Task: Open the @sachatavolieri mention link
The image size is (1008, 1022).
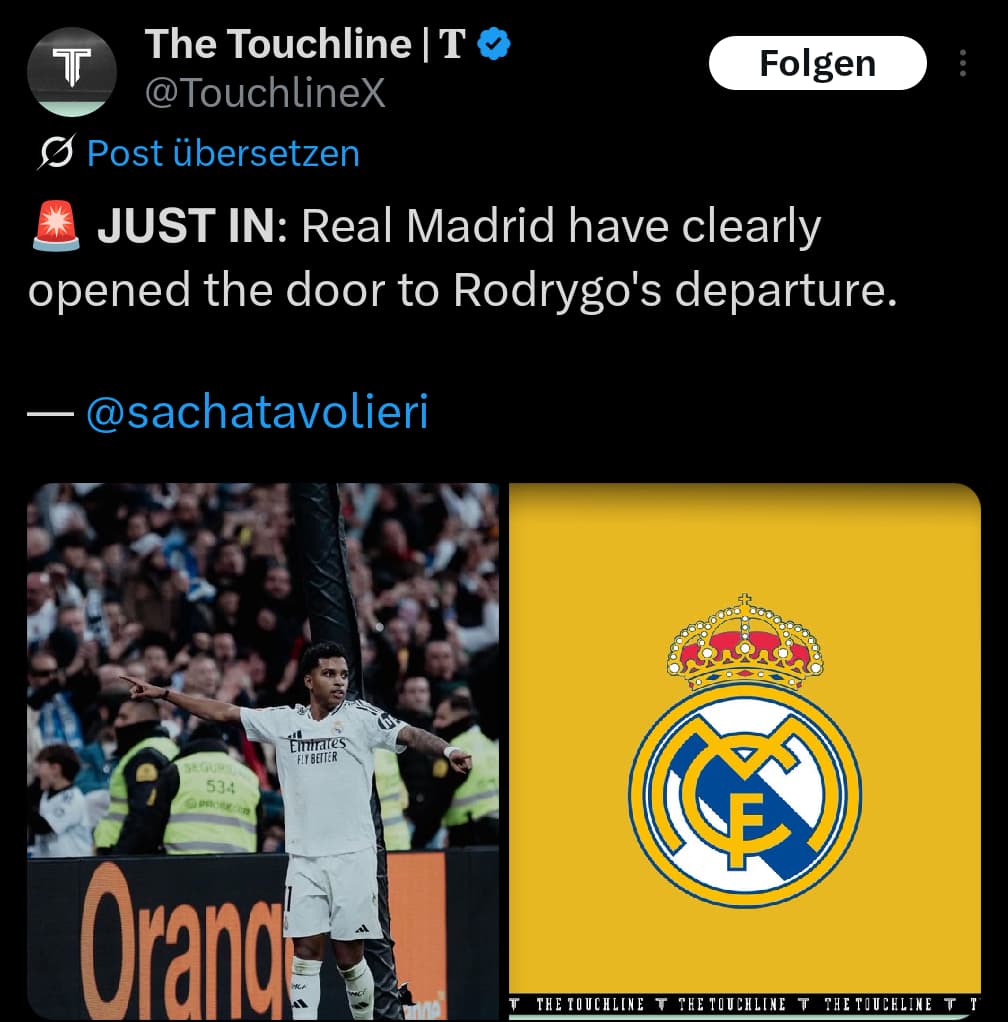Action: click(257, 412)
